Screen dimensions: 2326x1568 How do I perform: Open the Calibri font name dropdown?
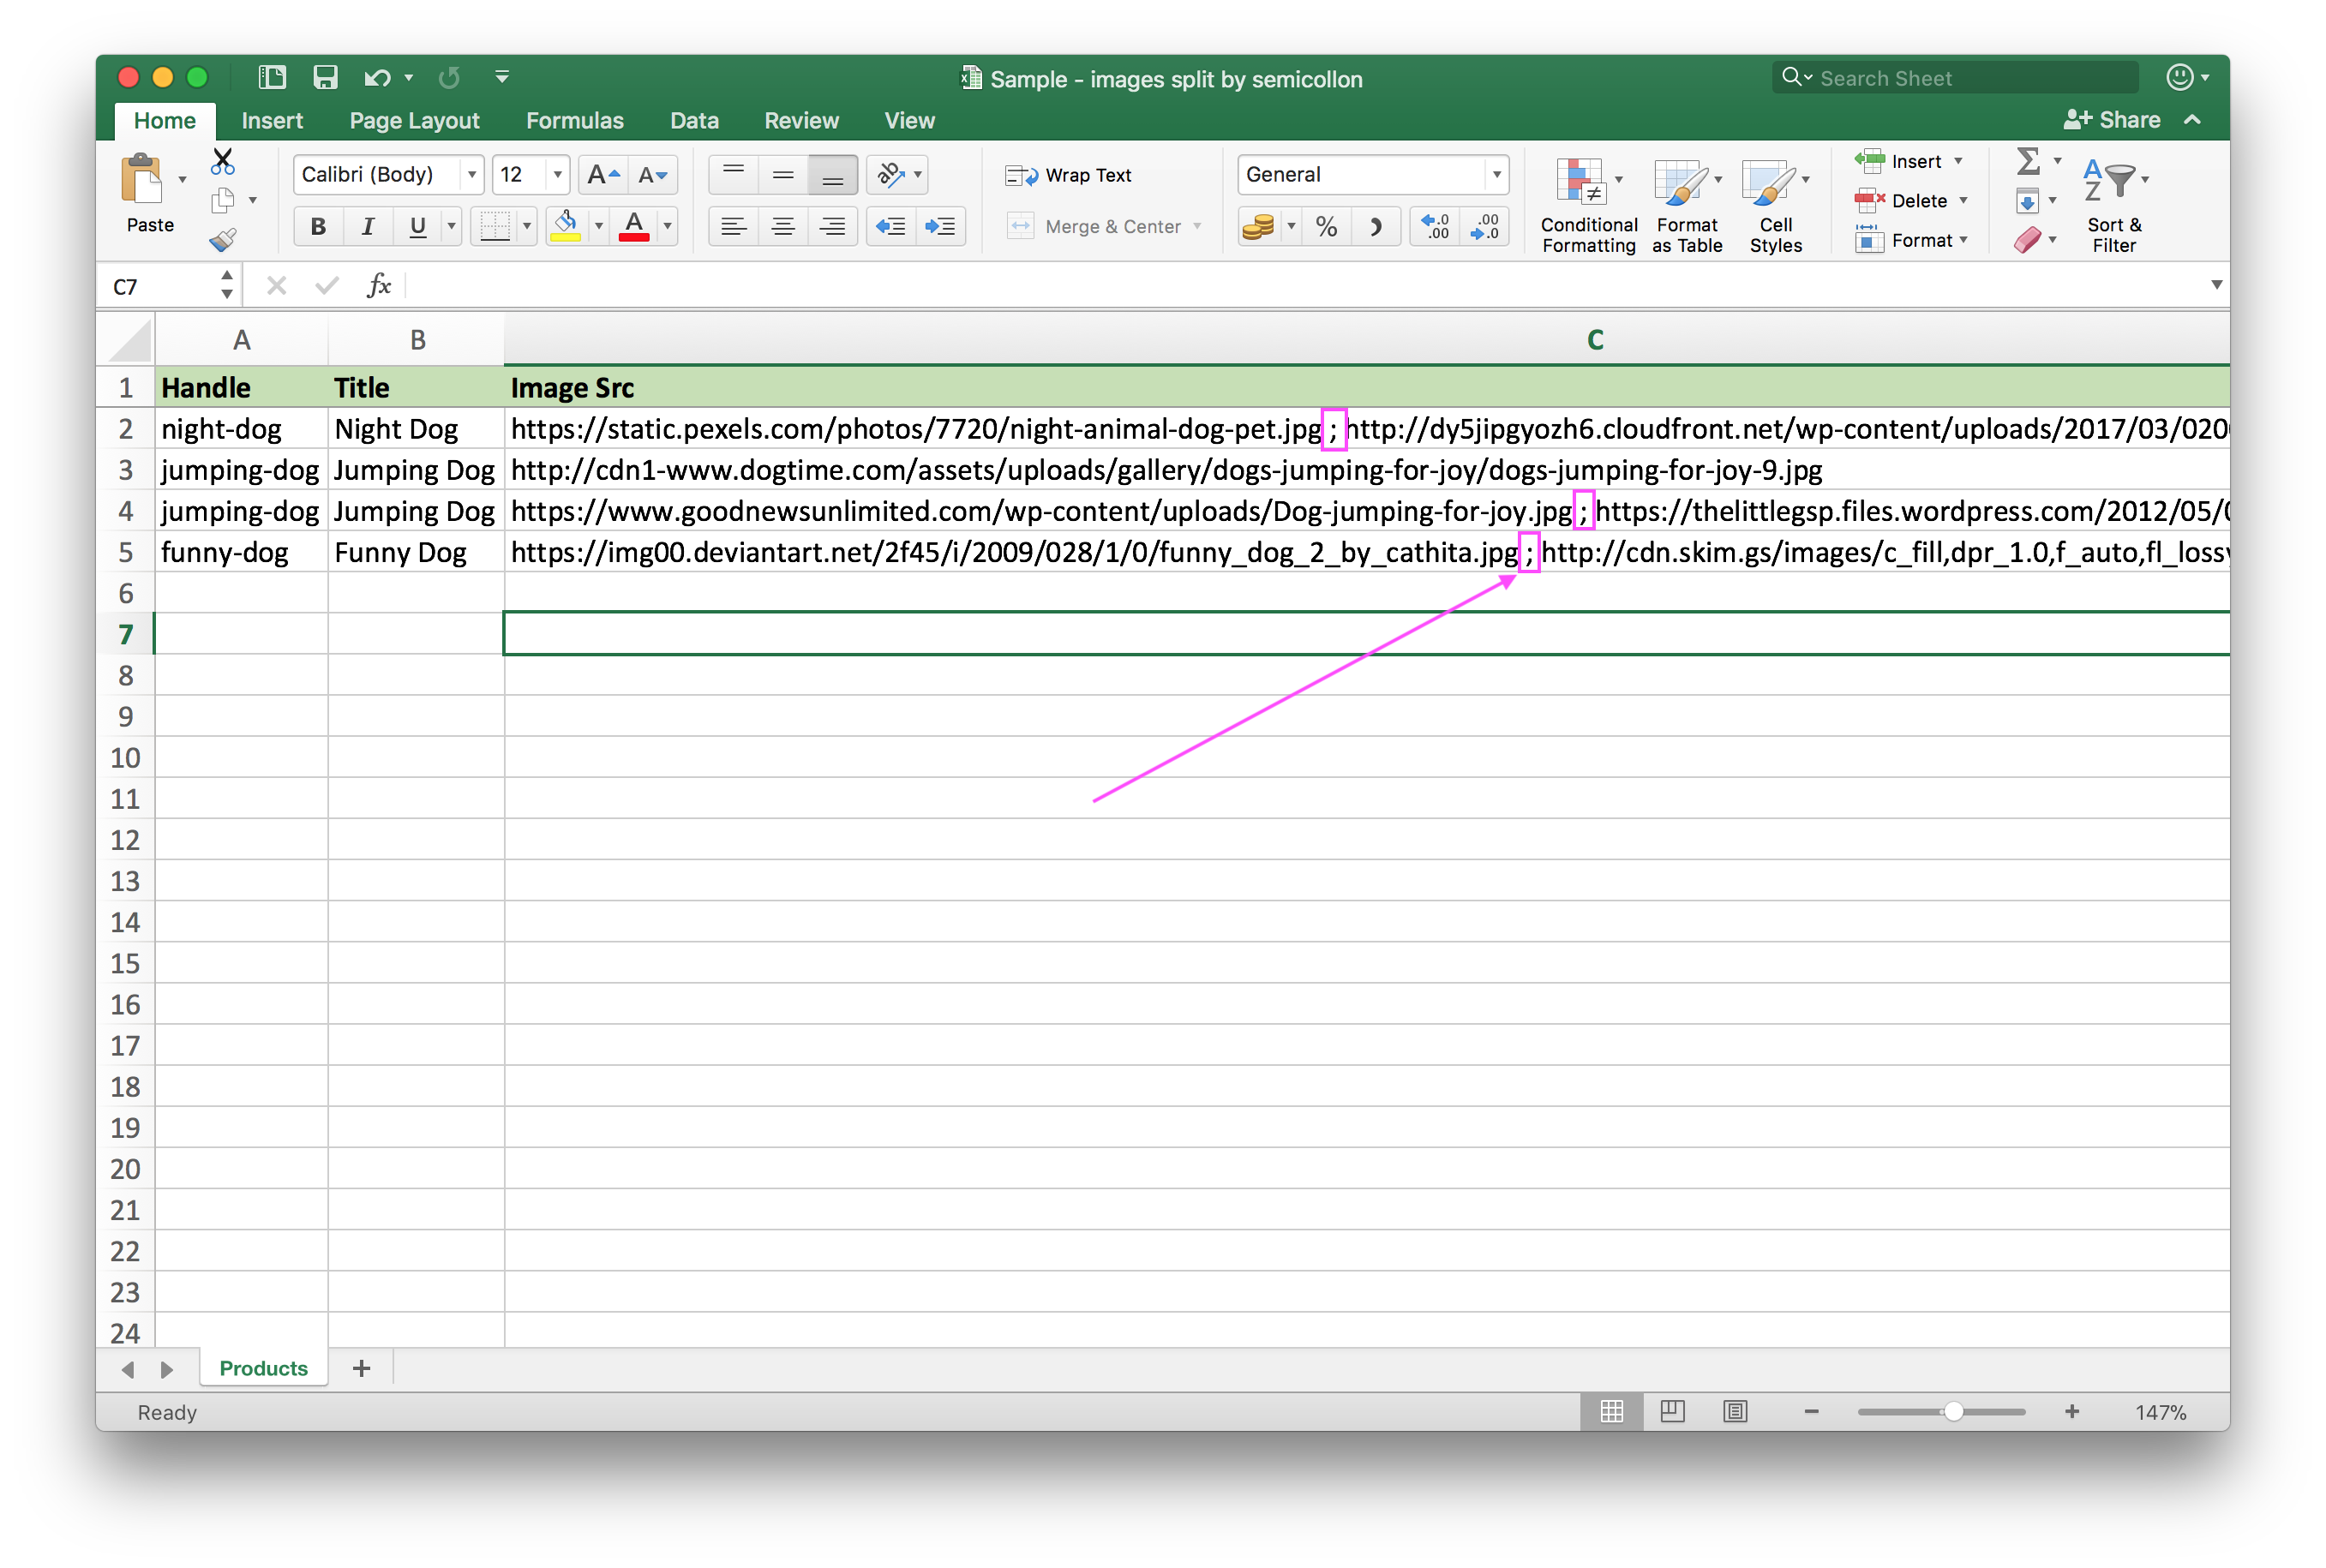tap(471, 175)
